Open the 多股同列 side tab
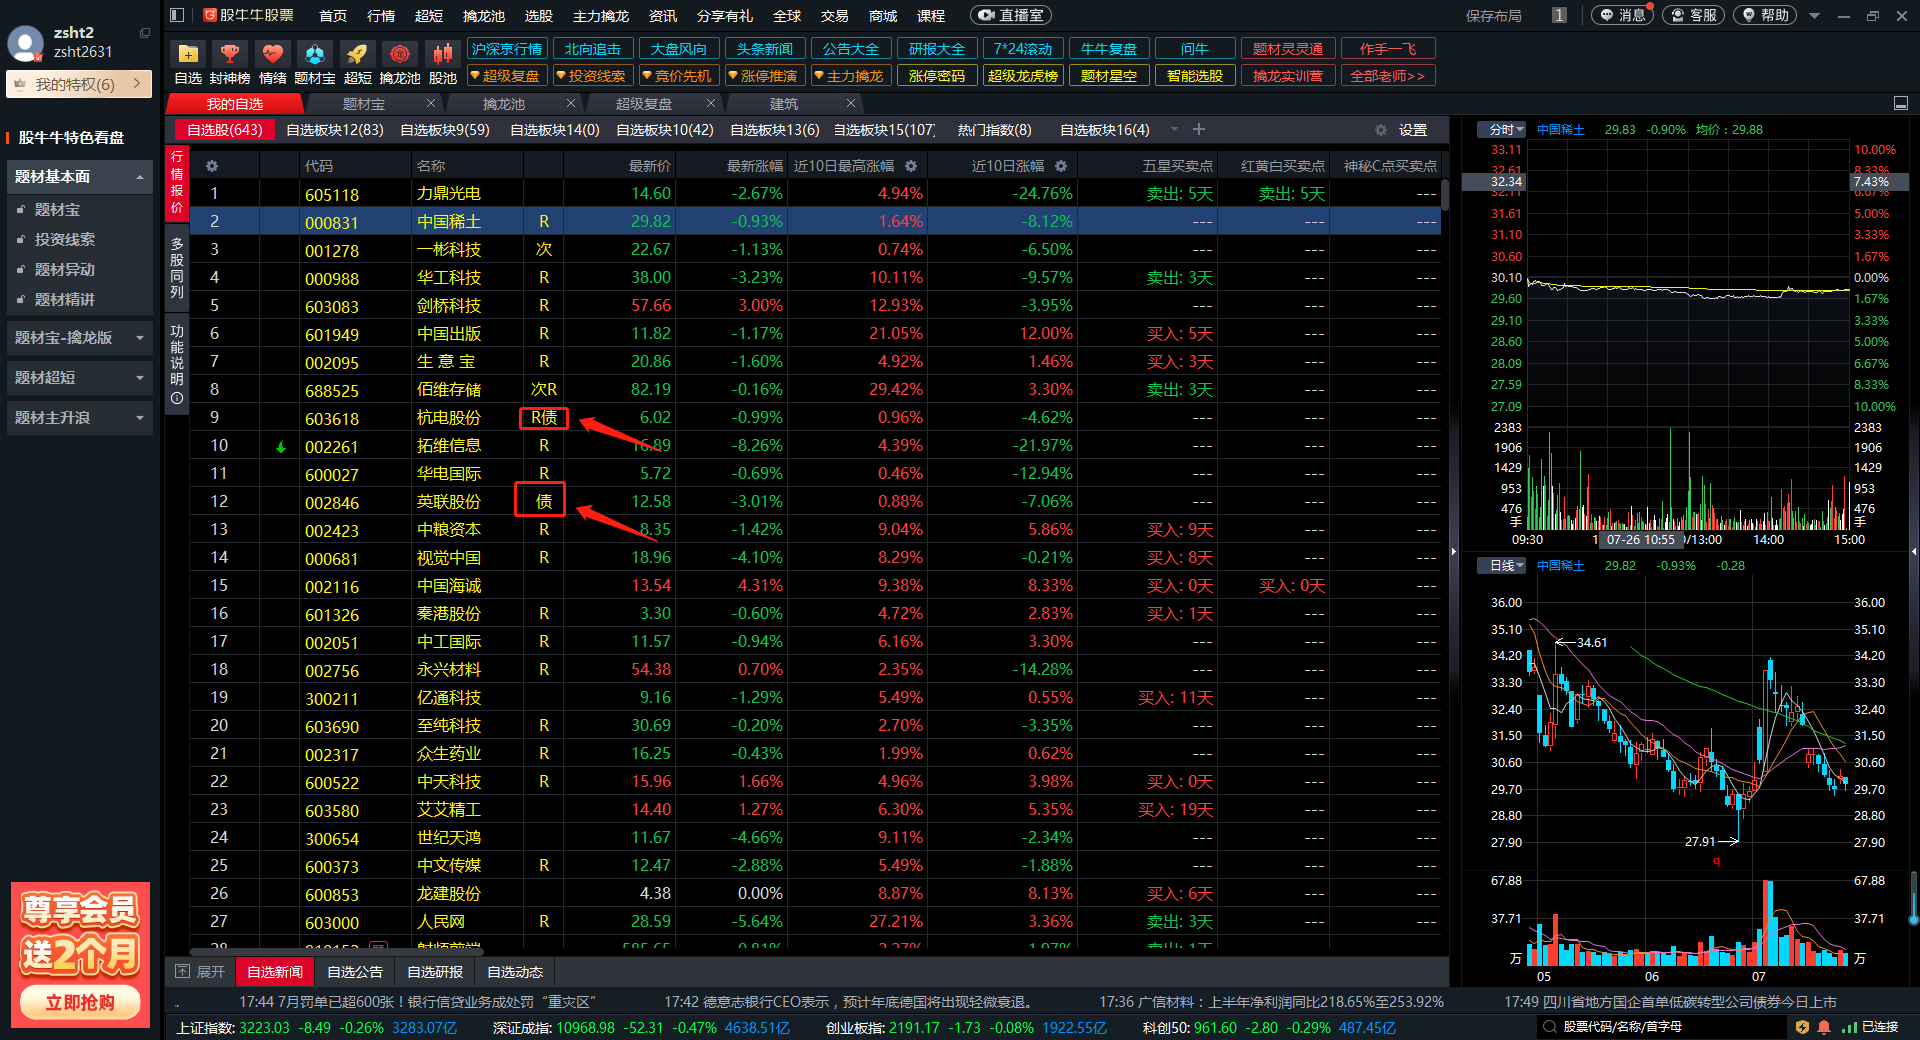Screen dimensions: 1920x1040 click(177, 268)
